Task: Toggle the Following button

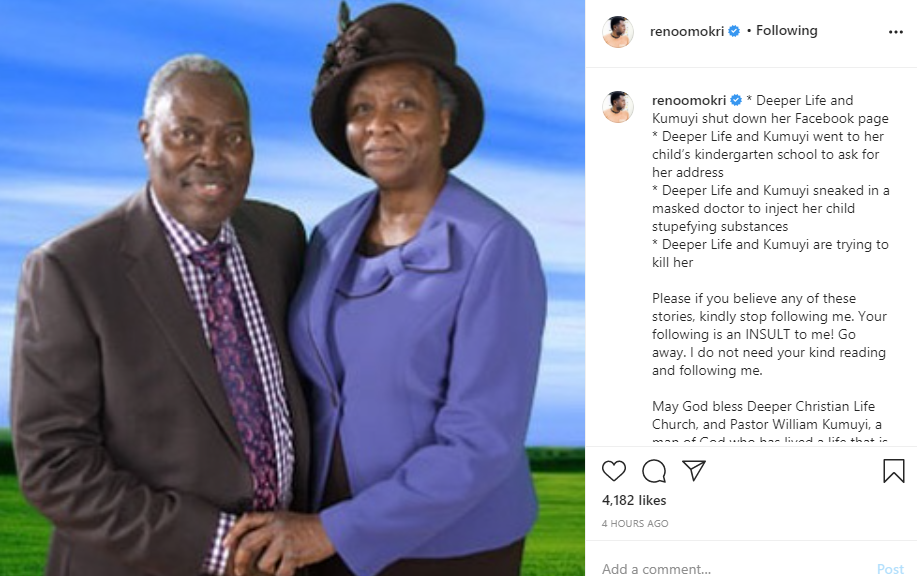Action: (787, 30)
